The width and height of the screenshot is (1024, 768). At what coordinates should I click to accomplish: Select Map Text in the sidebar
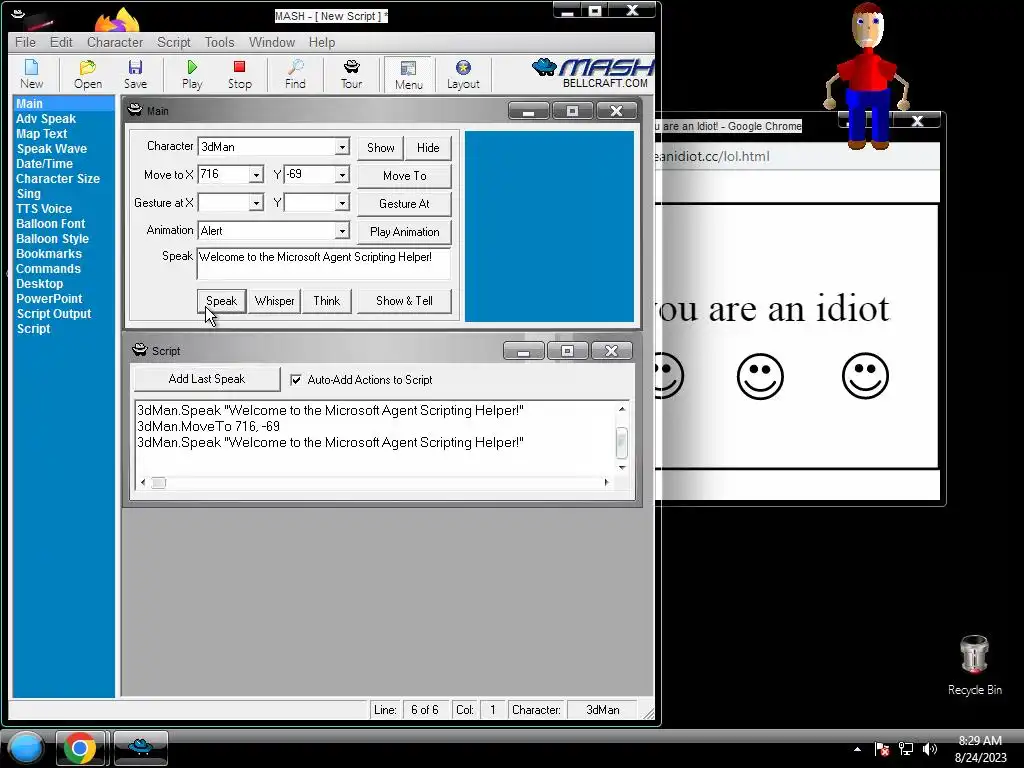42,134
